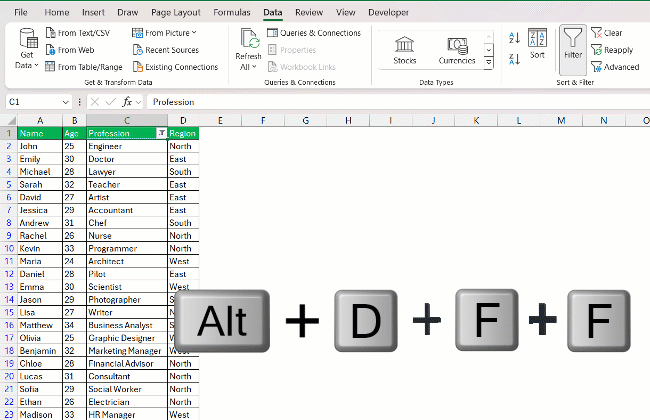Viewport: 650px width, 420px height.
Task: Select cell containing Michael
Action: [x=40, y=172]
